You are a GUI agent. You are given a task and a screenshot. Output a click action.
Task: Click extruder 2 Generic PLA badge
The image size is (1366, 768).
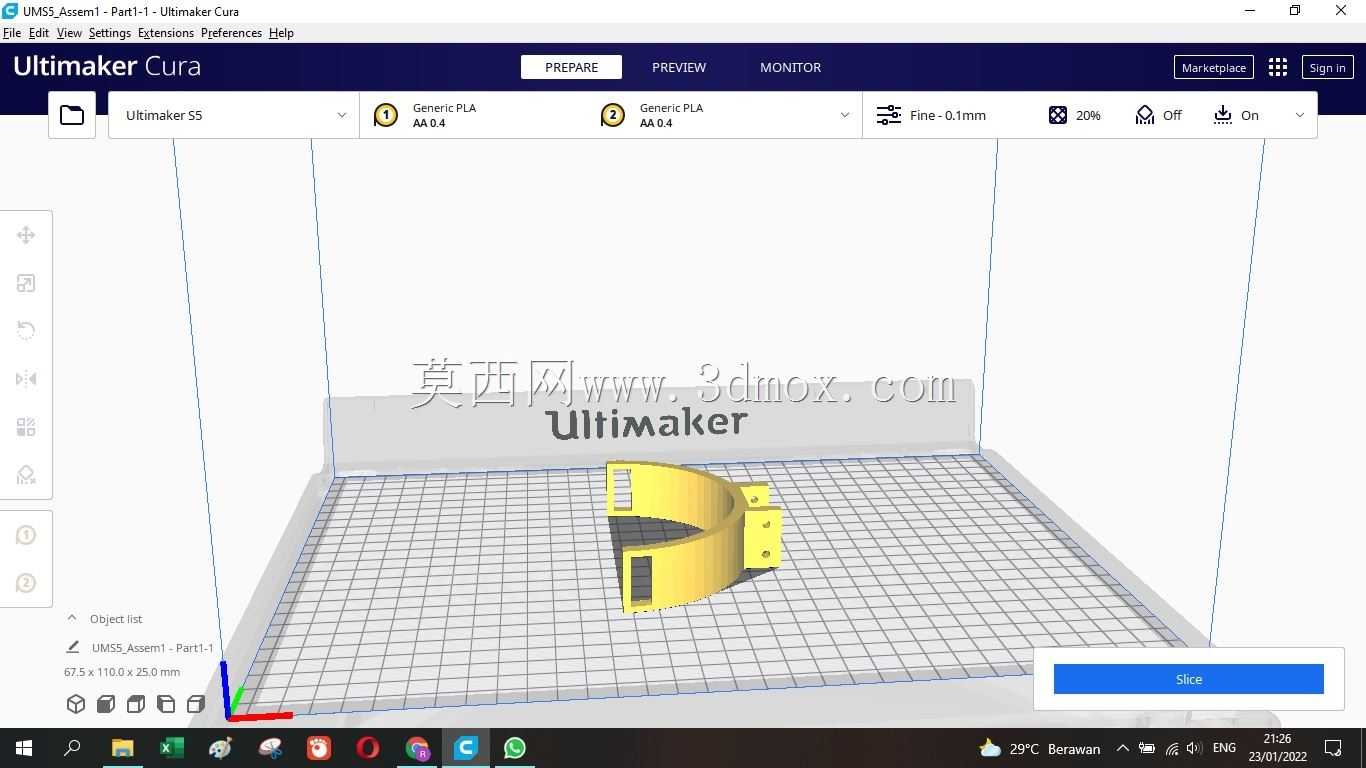point(613,115)
